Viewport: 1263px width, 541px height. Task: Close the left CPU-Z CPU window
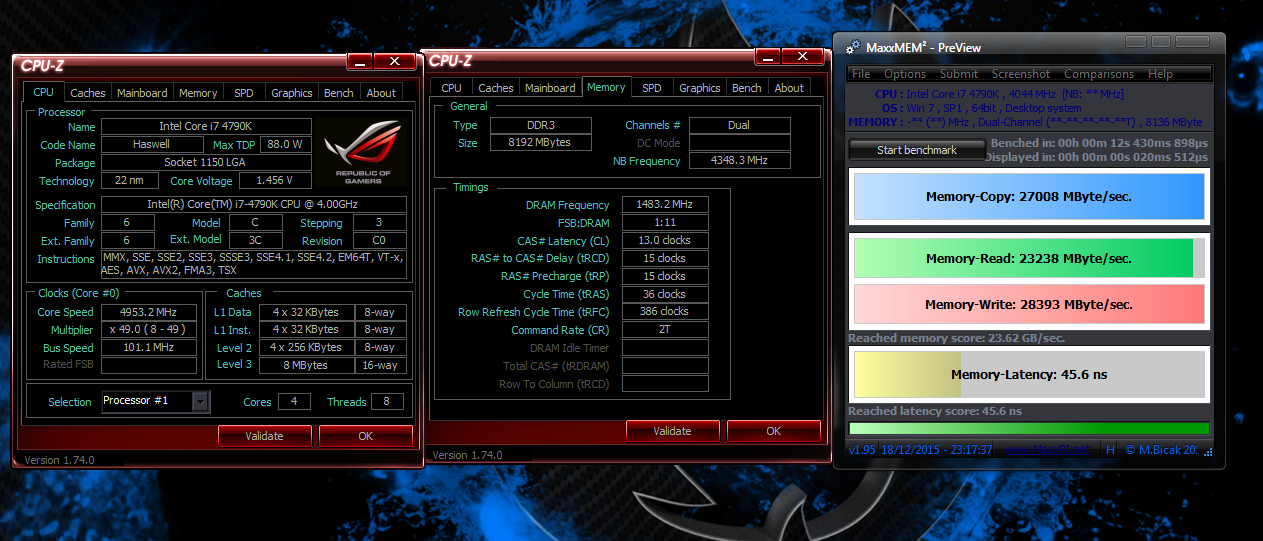395,62
